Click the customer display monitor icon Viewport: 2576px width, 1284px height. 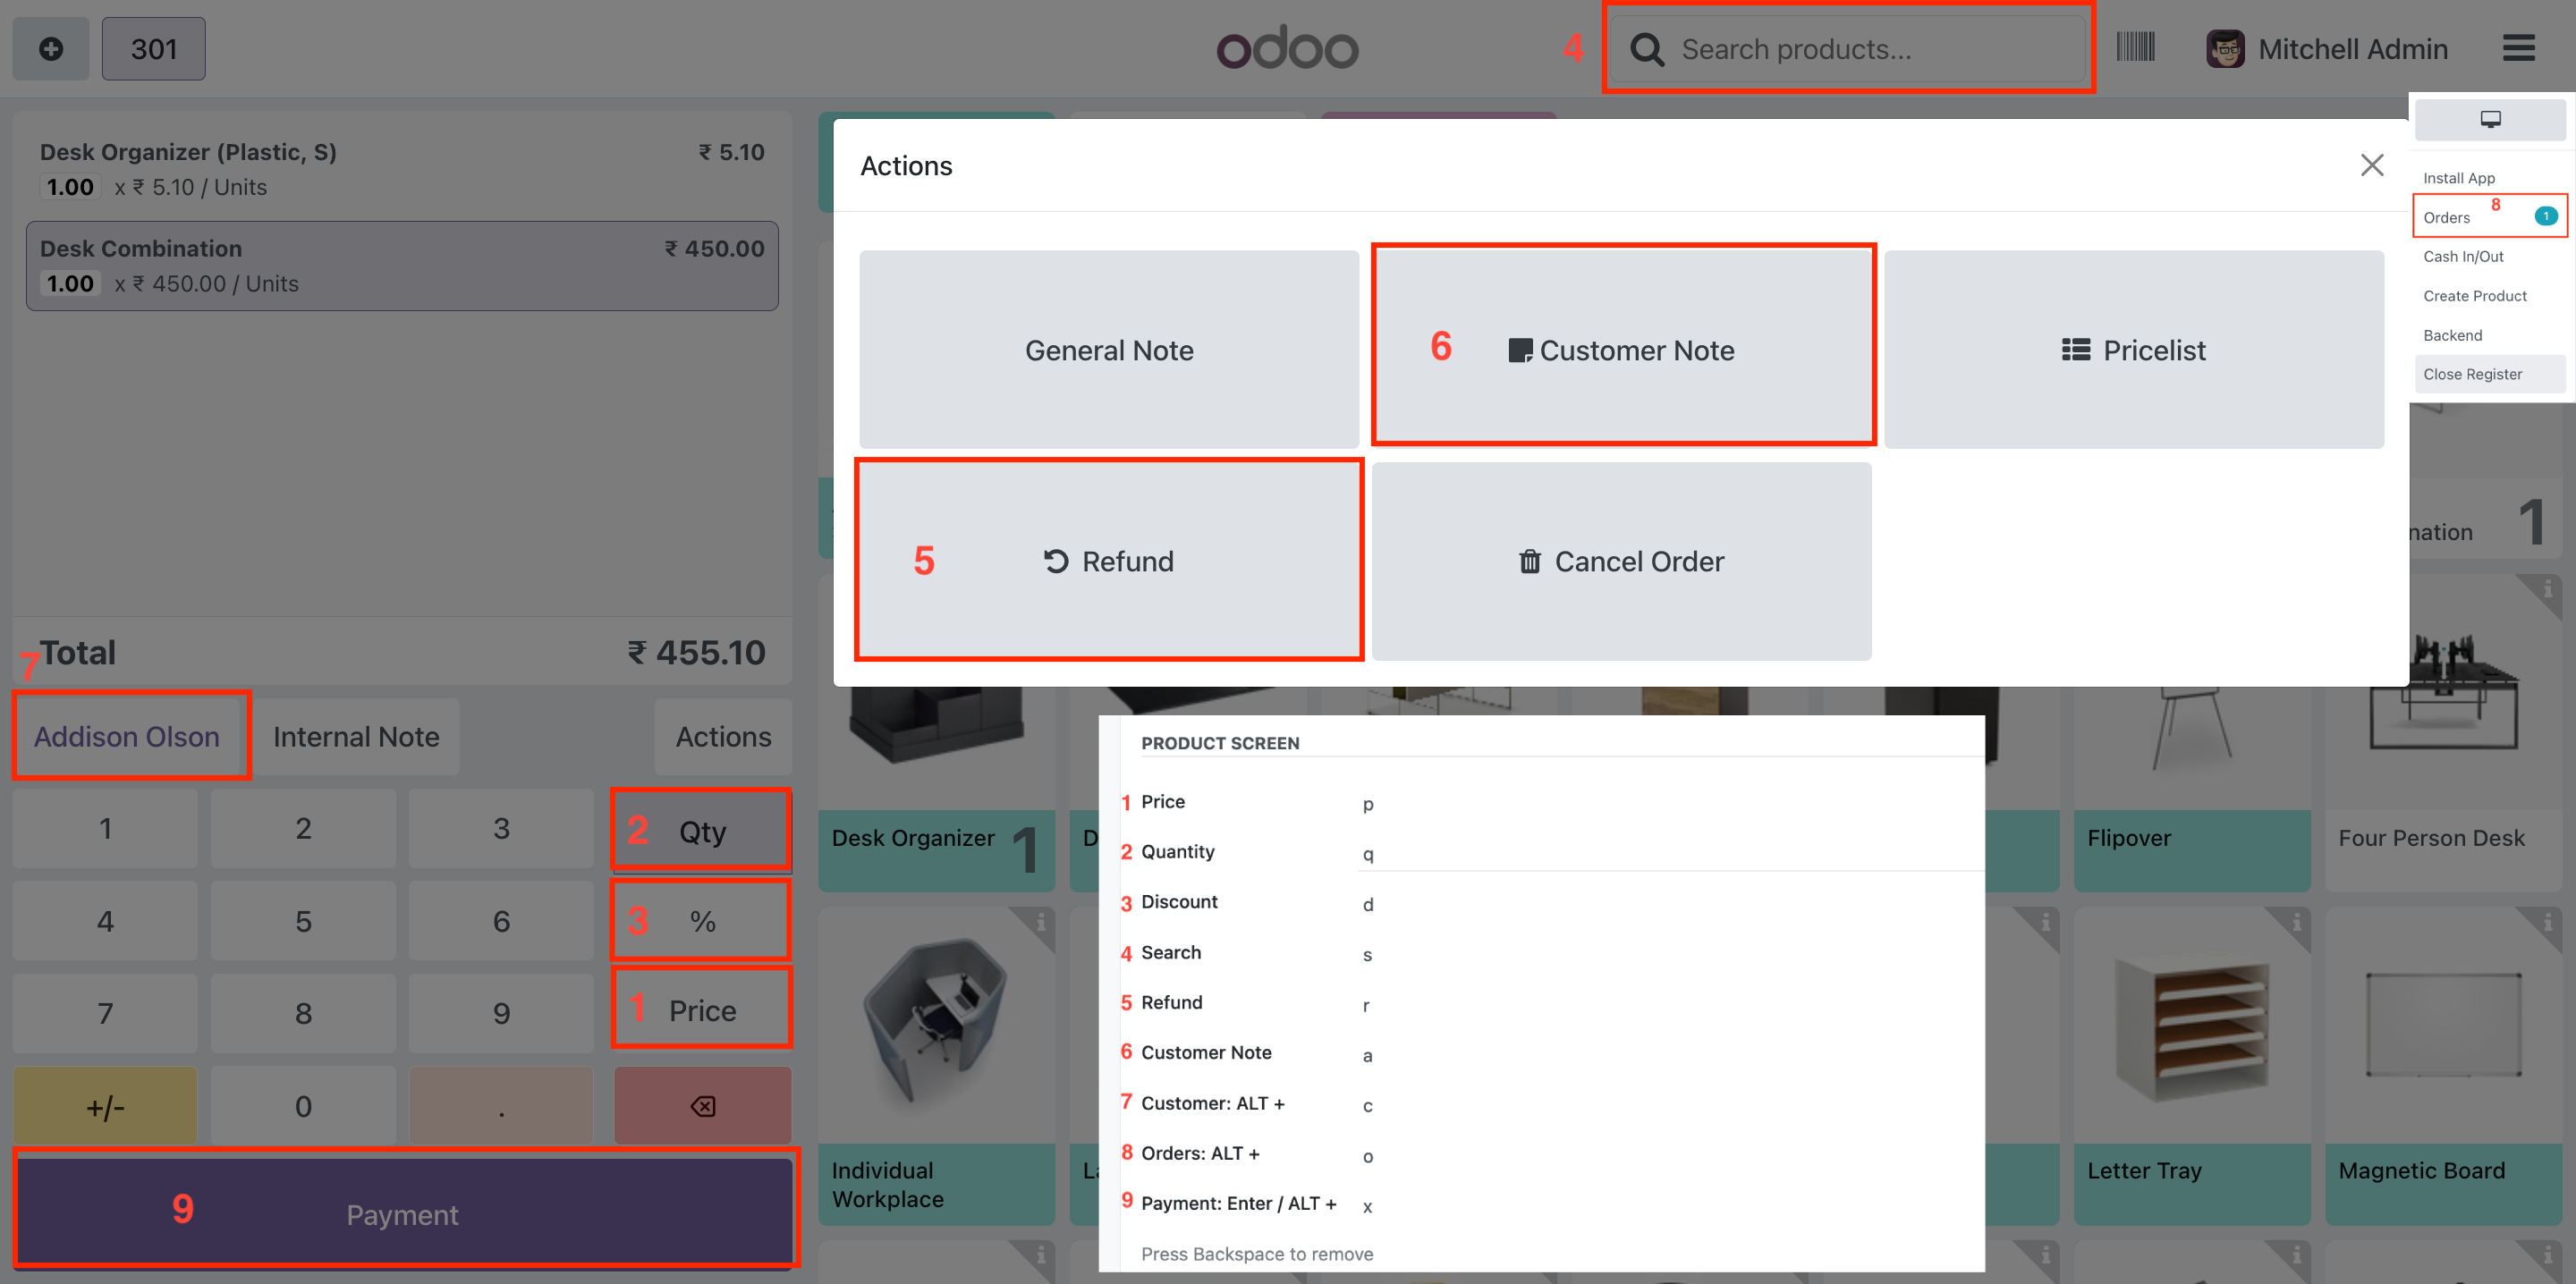click(x=2490, y=120)
